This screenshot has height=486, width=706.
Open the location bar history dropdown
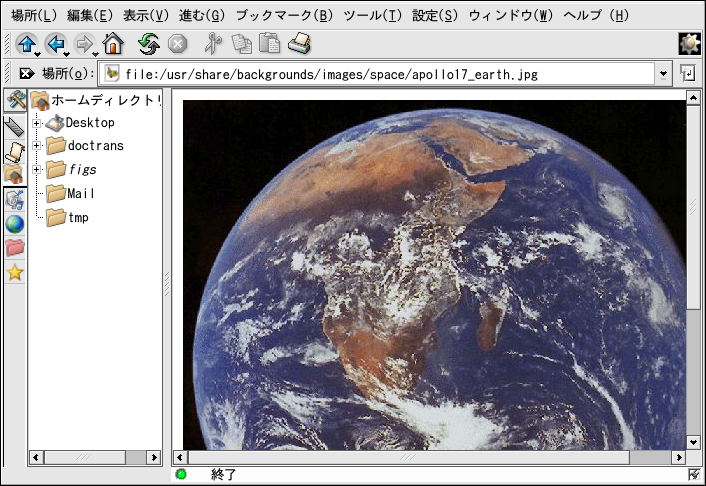tap(664, 73)
